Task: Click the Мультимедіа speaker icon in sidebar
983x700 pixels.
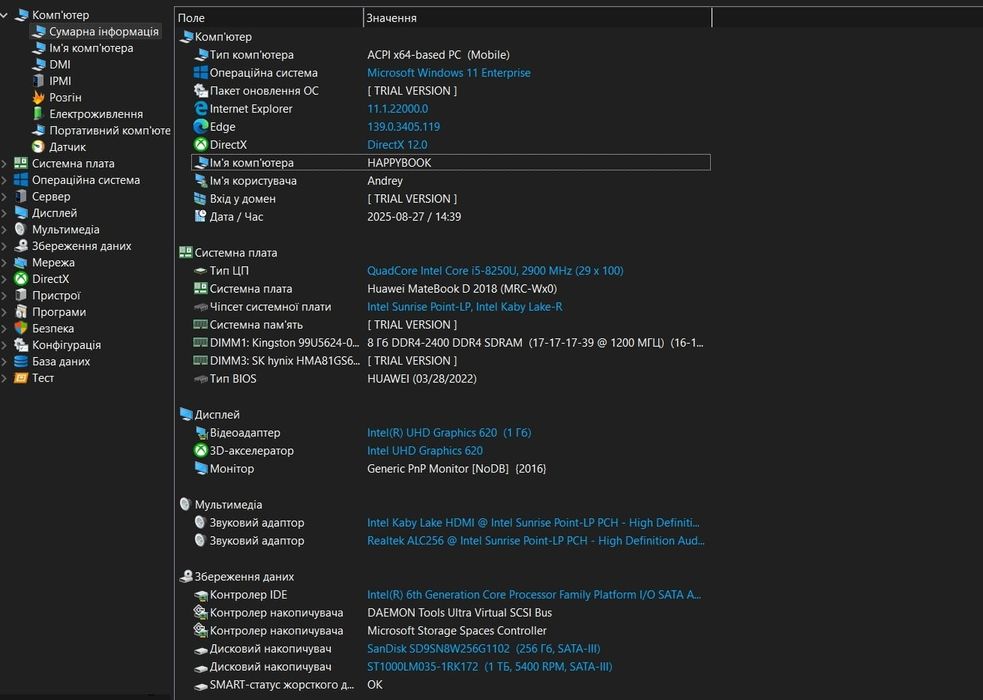Action: click(21, 229)
